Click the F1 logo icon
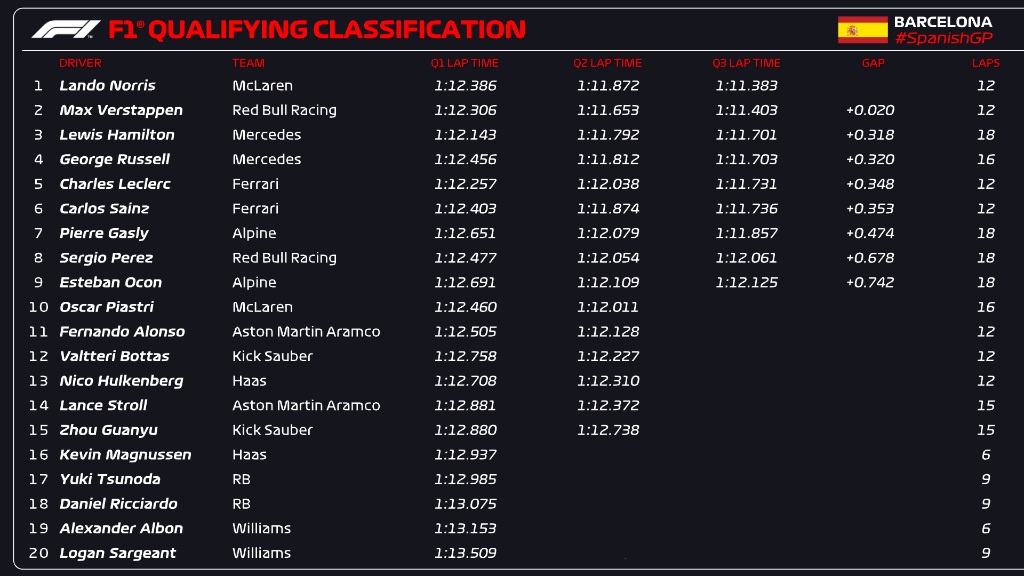This screenshot has width=1024, height=576. [x=66, y=29]
